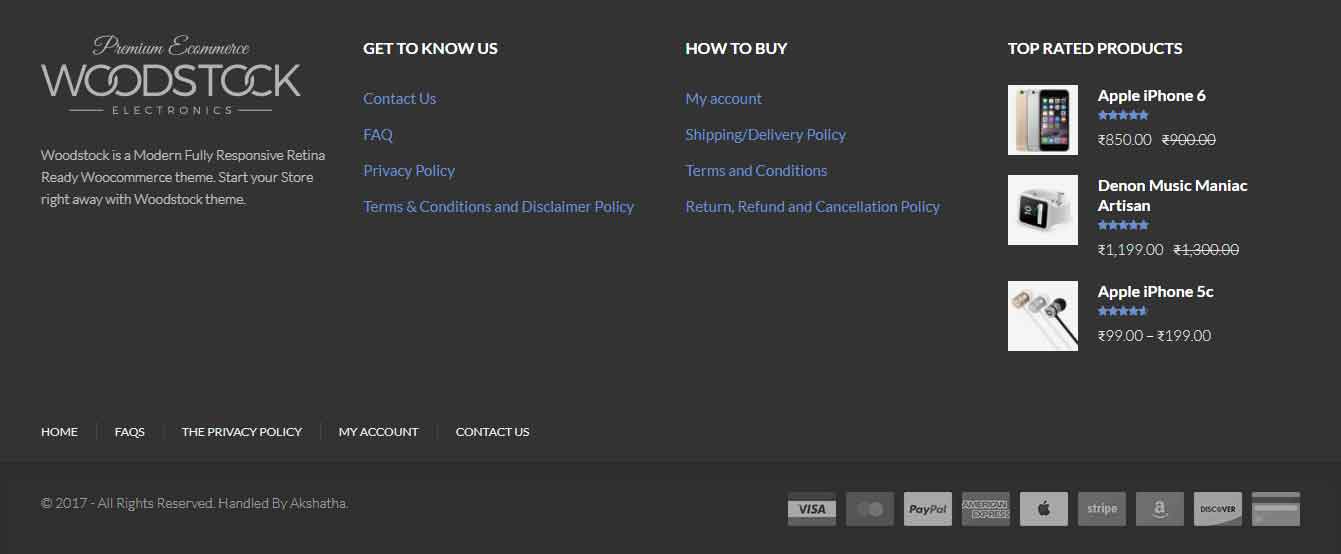Open the Apple iPhone 6 thumbnail
The image size is (1341, 554).
pyautogui.click(x=1042, y=120)
